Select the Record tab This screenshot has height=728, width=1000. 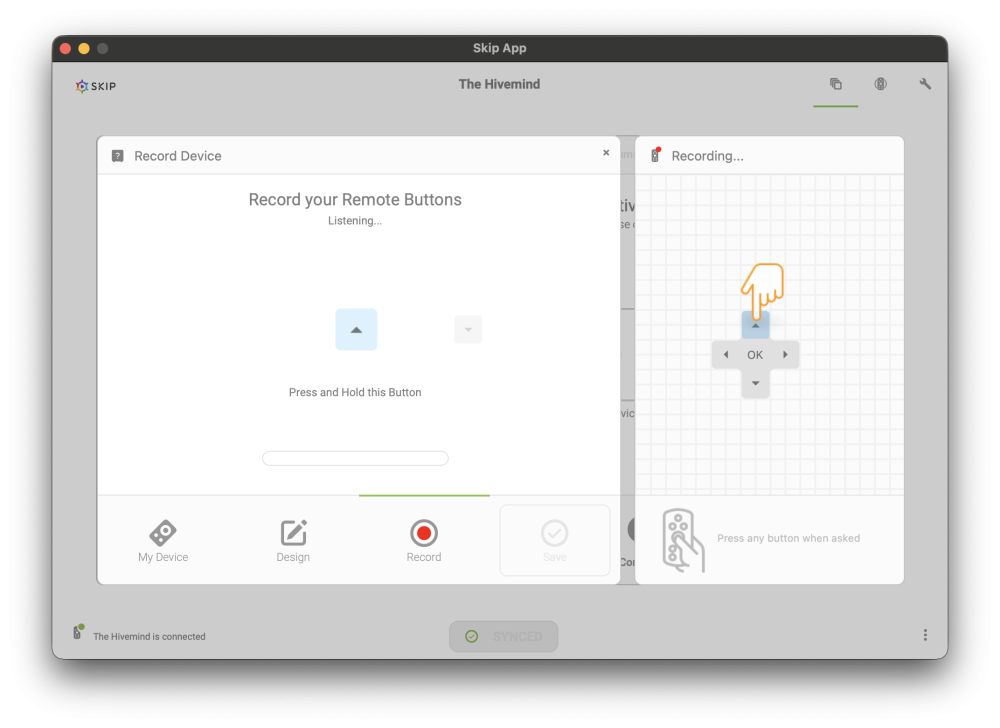point(424,541)
